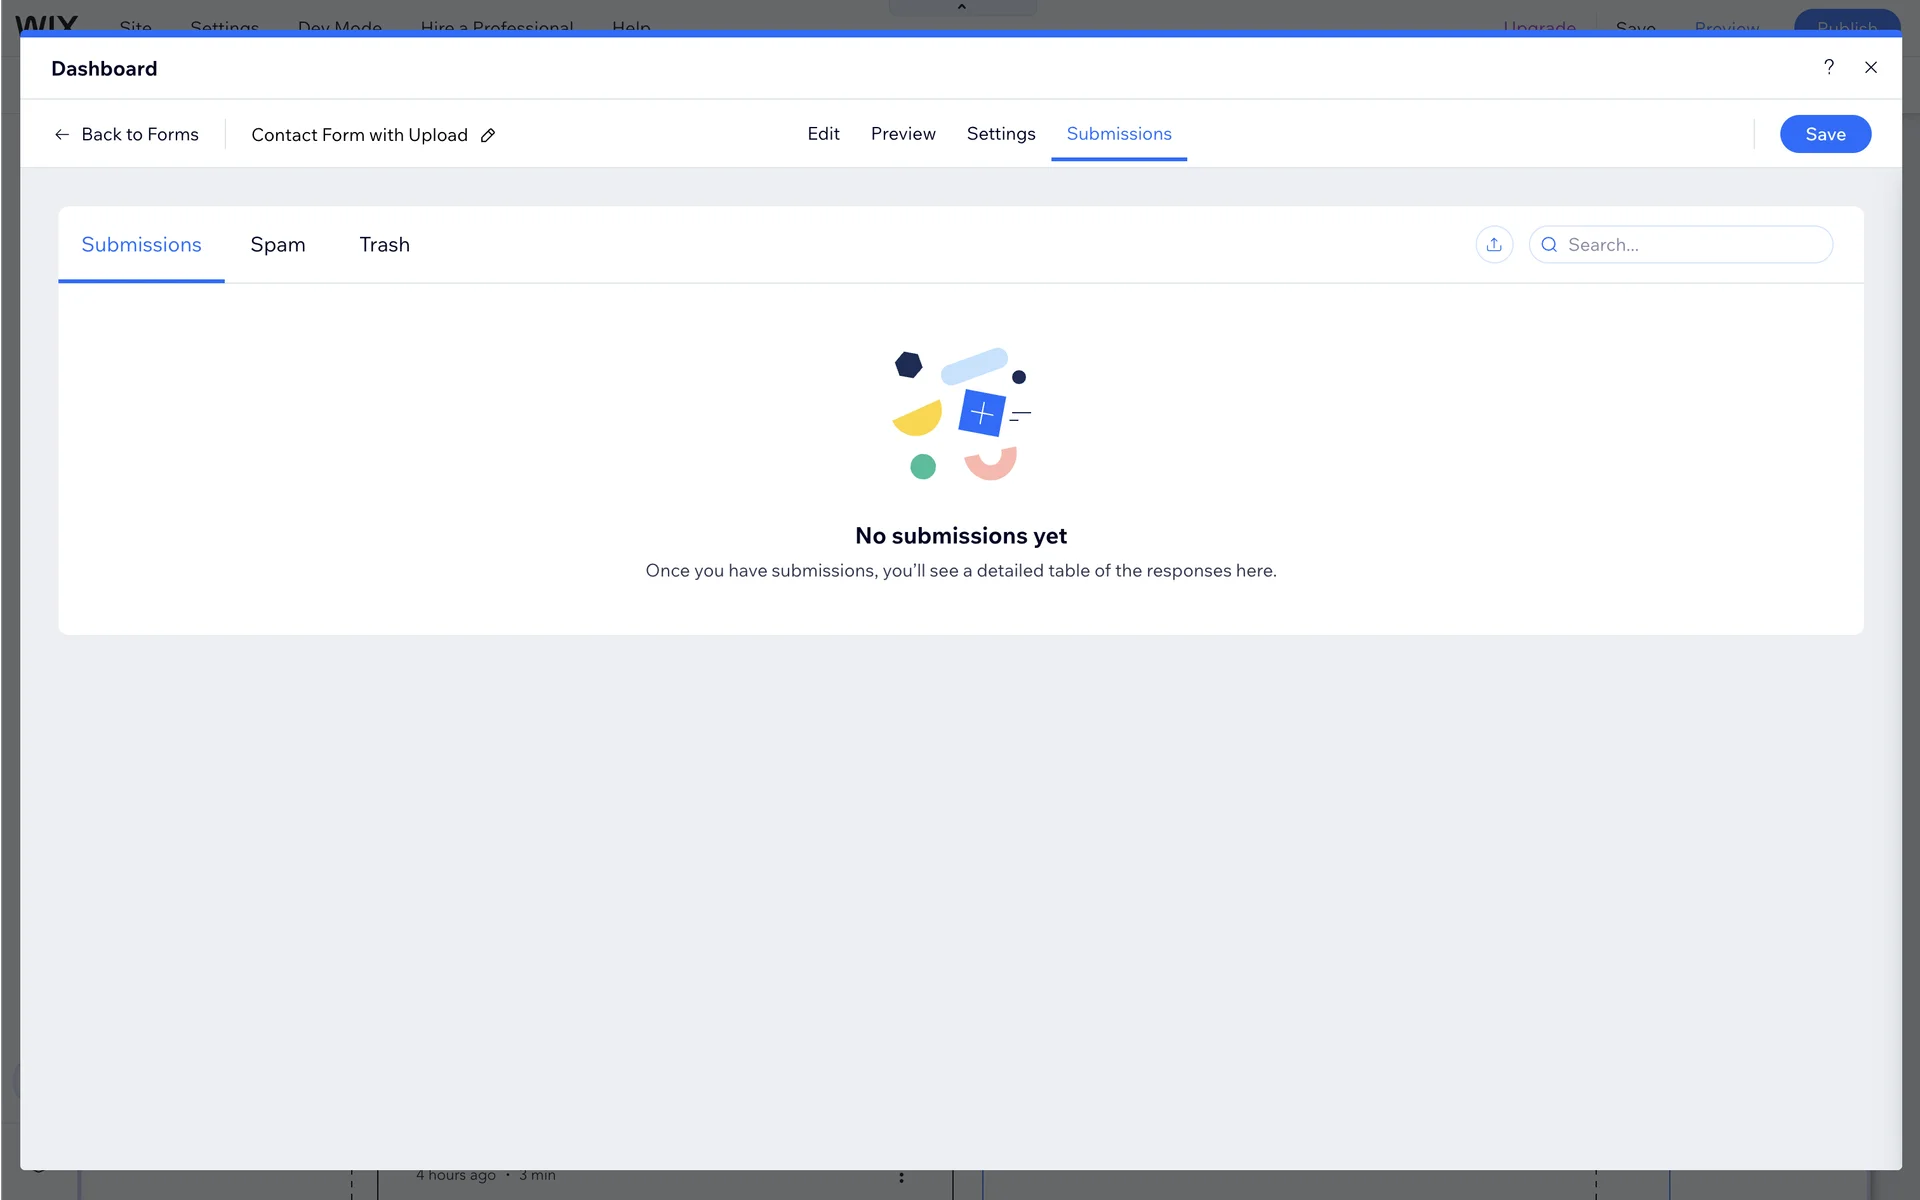Click the back arrow beside Back to Forms

tap(62, 134)
